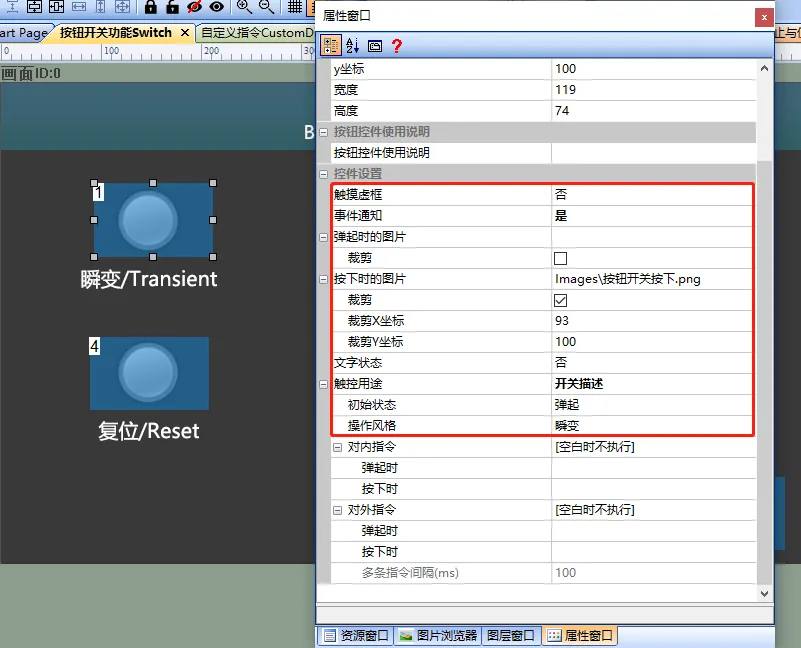Click the property list scroll down arrow

pyautogui.click(x=764, y=593)
